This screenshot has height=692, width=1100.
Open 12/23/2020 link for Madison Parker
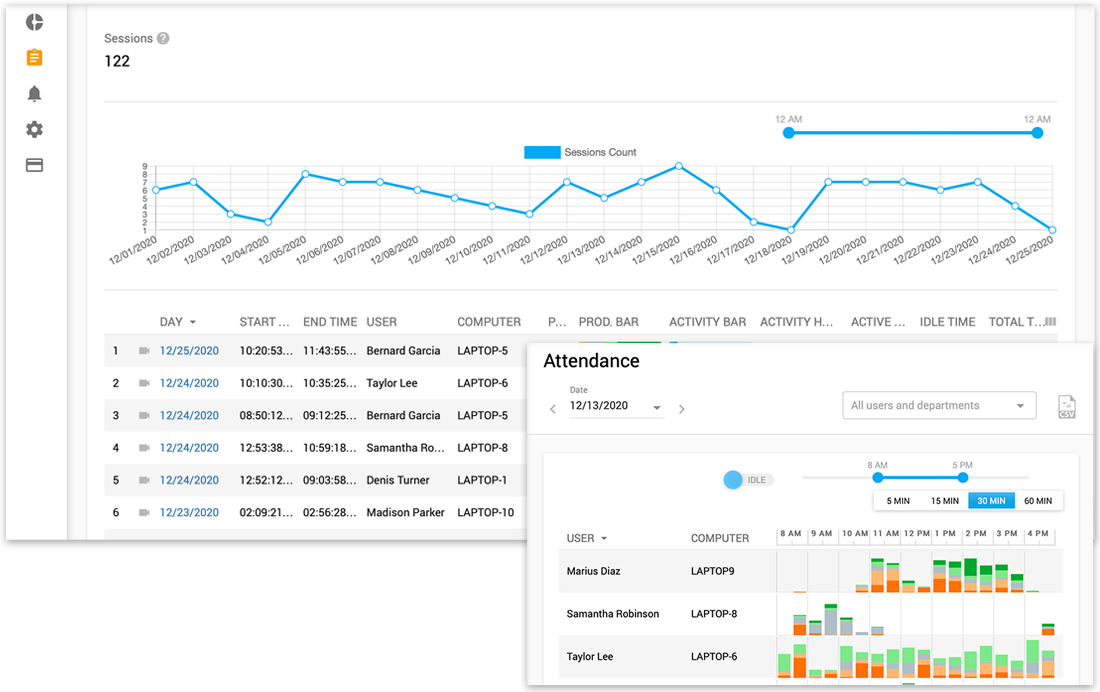pyautogui.click(x=189, y=512)
